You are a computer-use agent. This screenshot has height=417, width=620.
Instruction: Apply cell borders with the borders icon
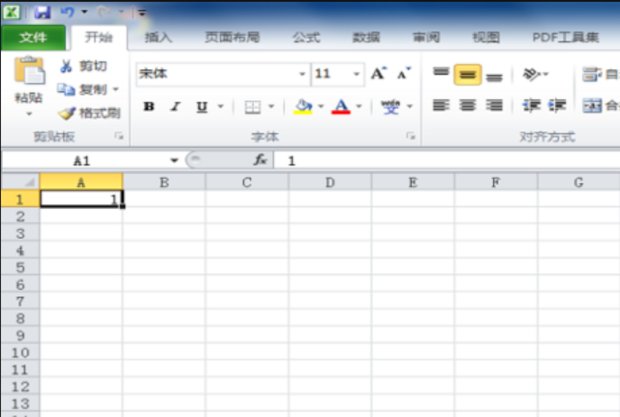(252, 107)
